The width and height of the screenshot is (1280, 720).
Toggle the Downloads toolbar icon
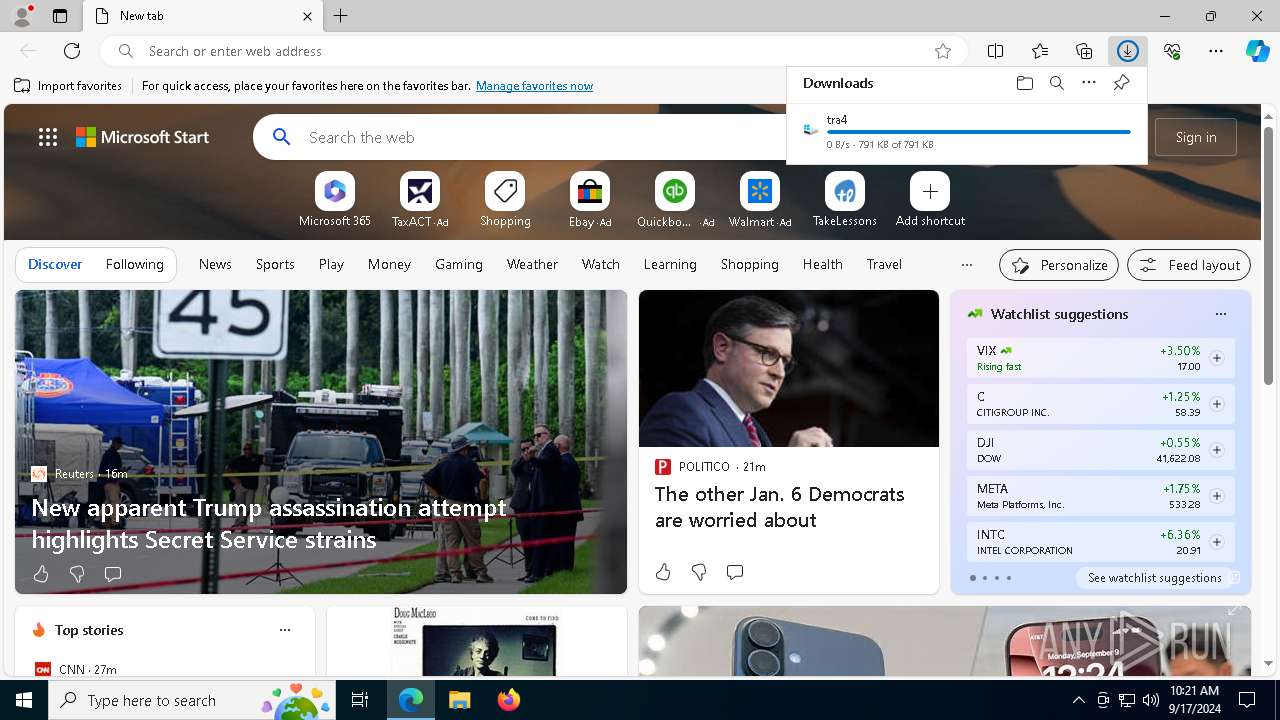point(1128,51)
